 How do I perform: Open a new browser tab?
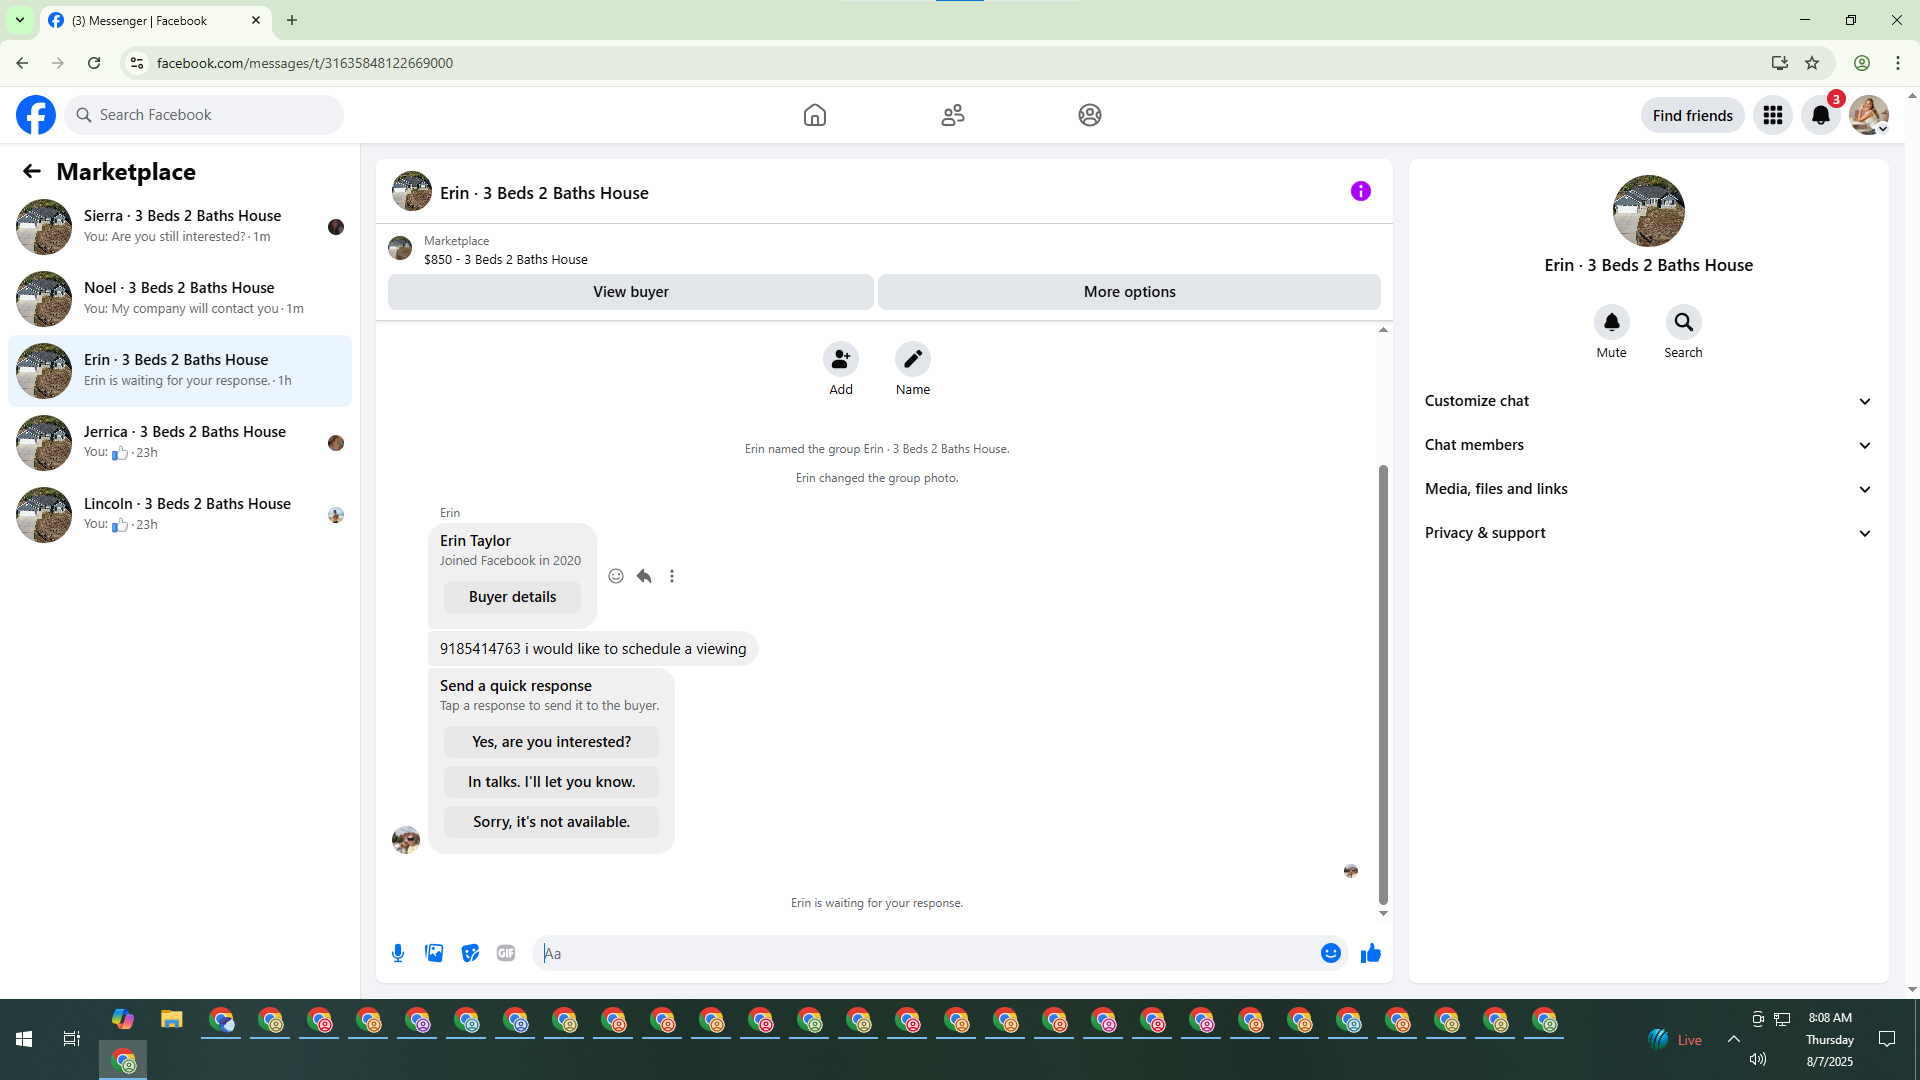292,20
